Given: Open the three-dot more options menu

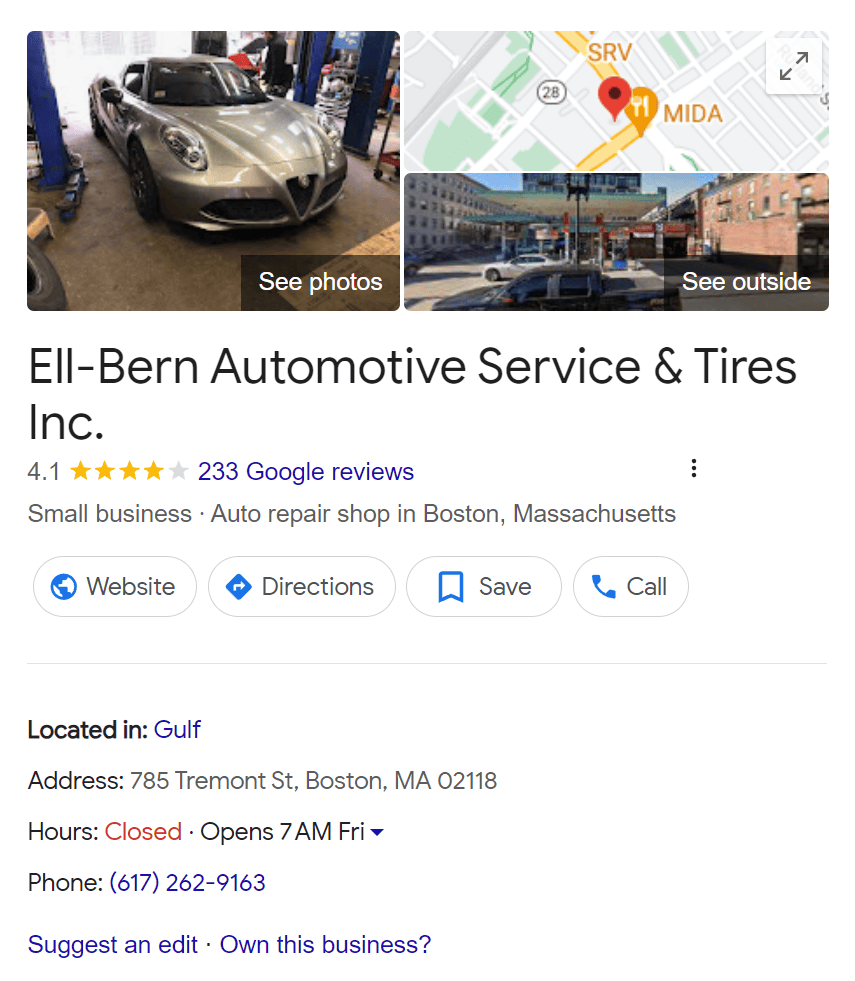Looking at the screenshot, I should (694, 468).
